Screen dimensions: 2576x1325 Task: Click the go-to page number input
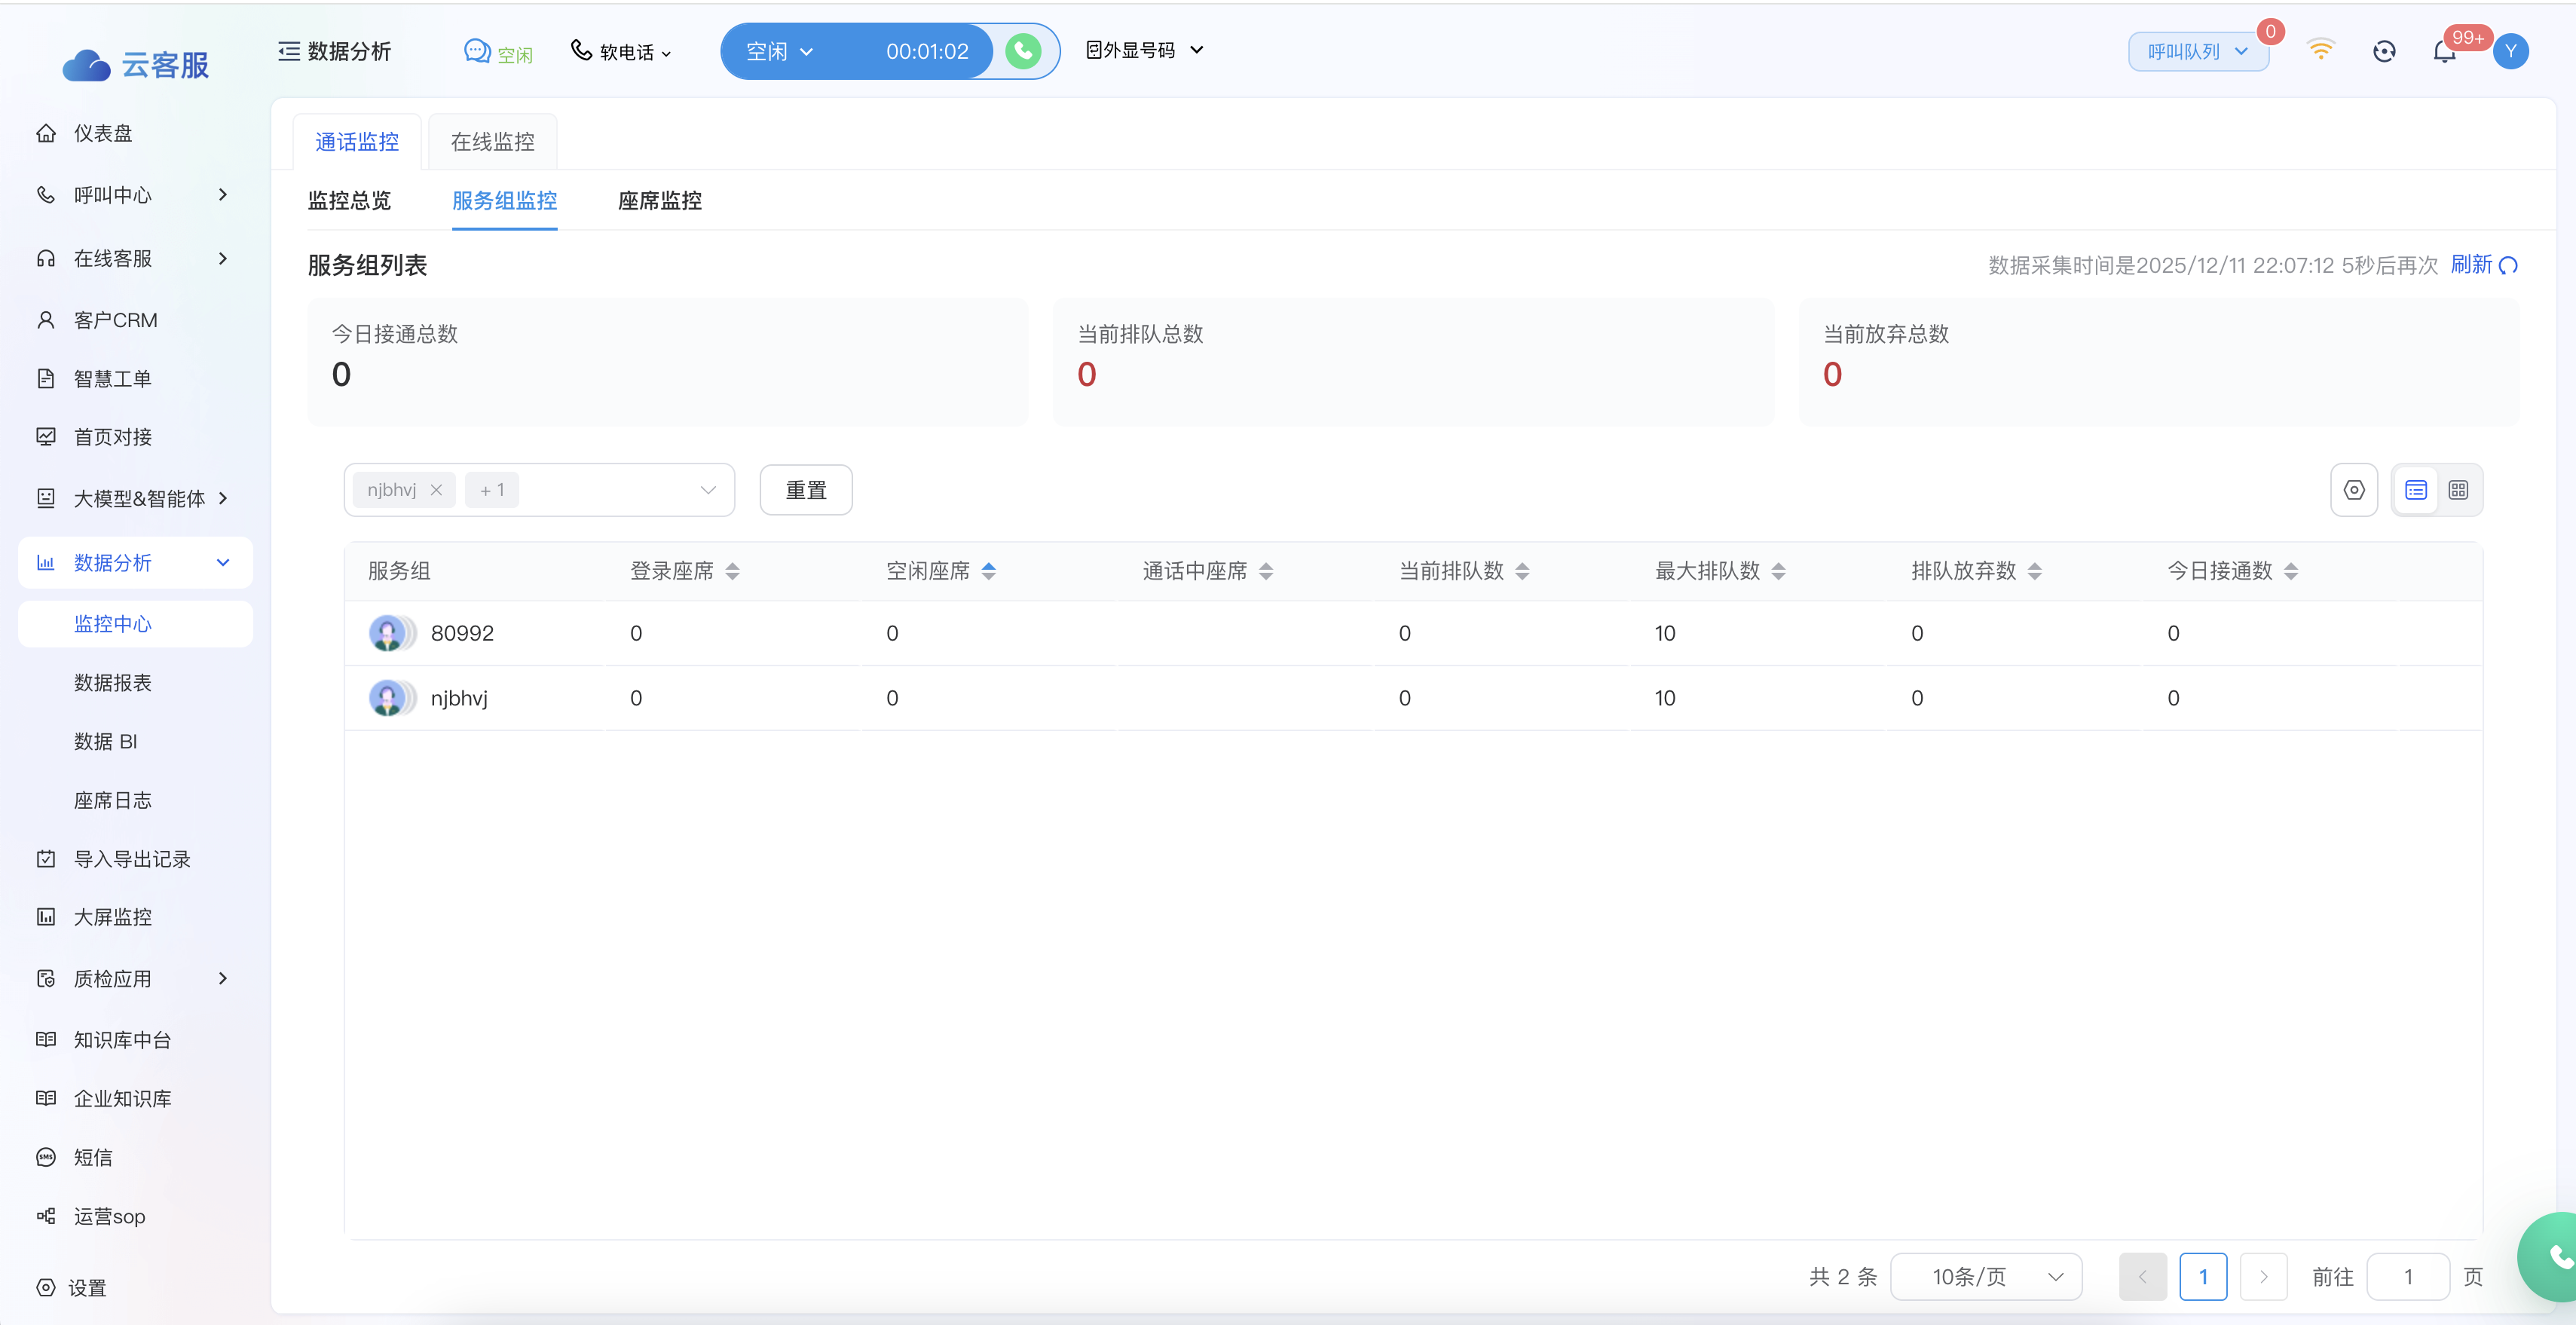tap(2407, 1277)
